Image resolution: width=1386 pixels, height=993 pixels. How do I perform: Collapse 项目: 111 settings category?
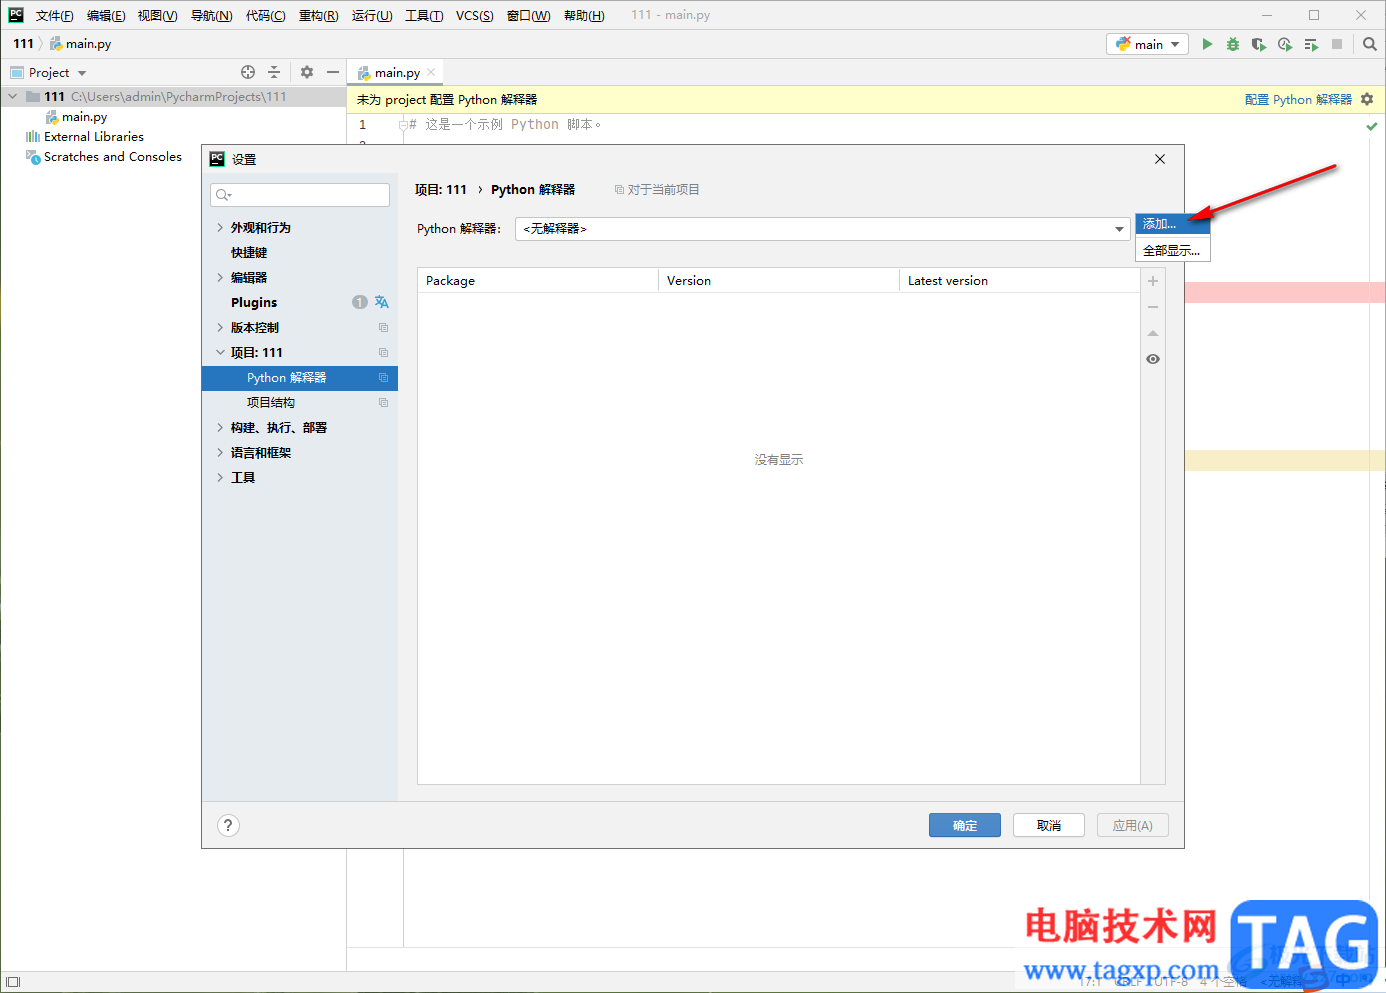coord(220,353)
